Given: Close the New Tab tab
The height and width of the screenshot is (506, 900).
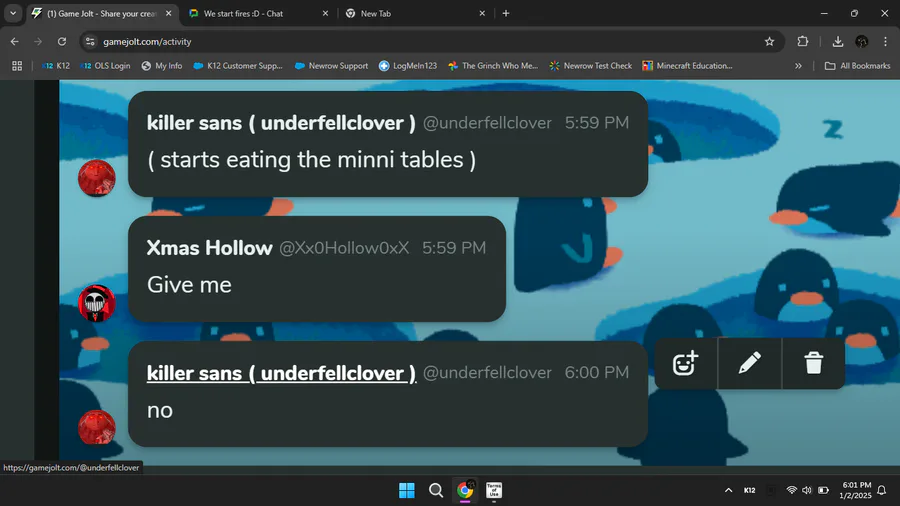Looking at the screenshot, I should pos(482,13).
